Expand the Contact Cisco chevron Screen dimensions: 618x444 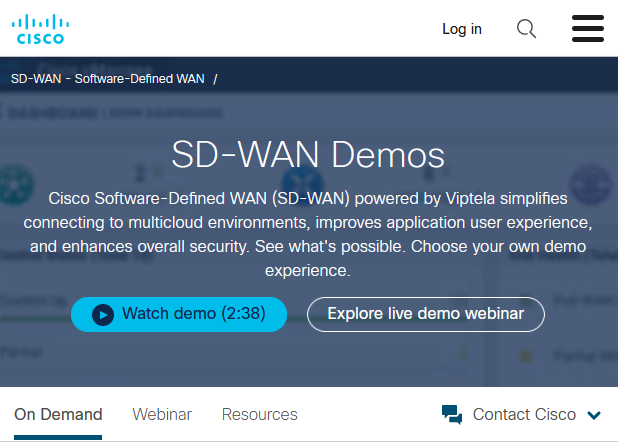[x=594, y=415]
